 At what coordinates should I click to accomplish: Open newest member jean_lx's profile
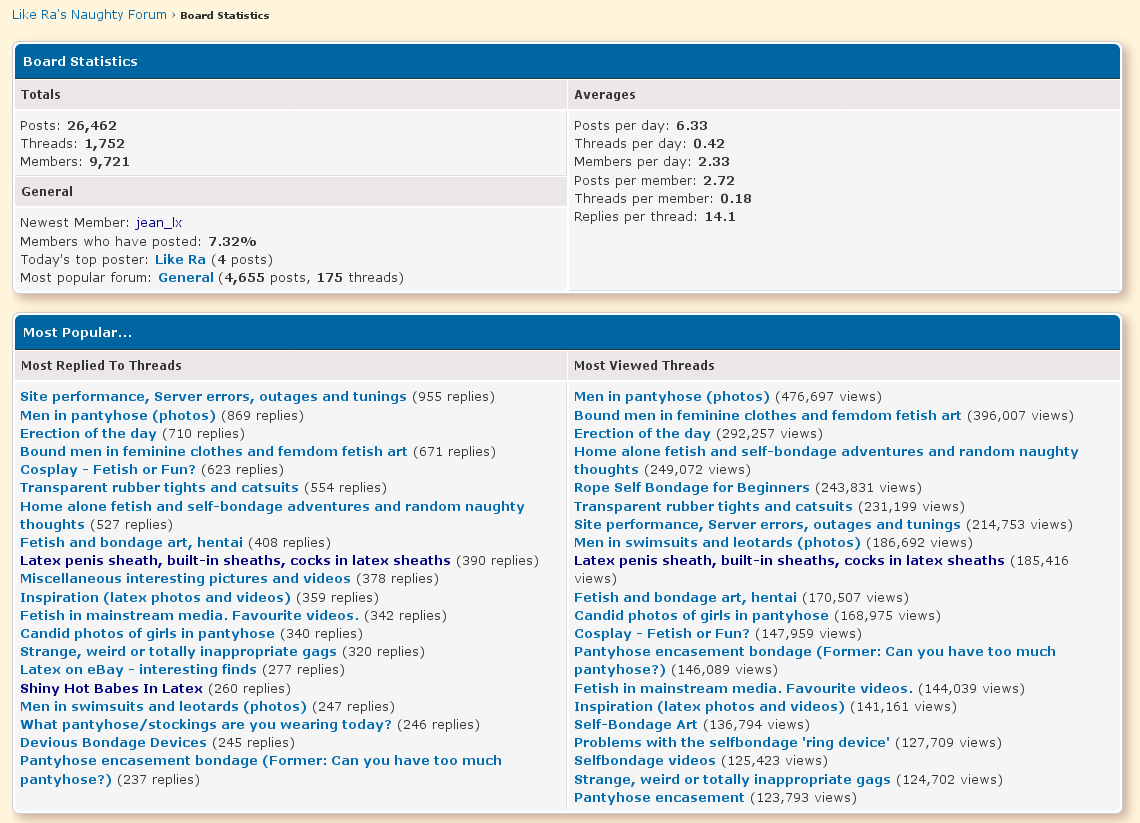coord(159,223)
